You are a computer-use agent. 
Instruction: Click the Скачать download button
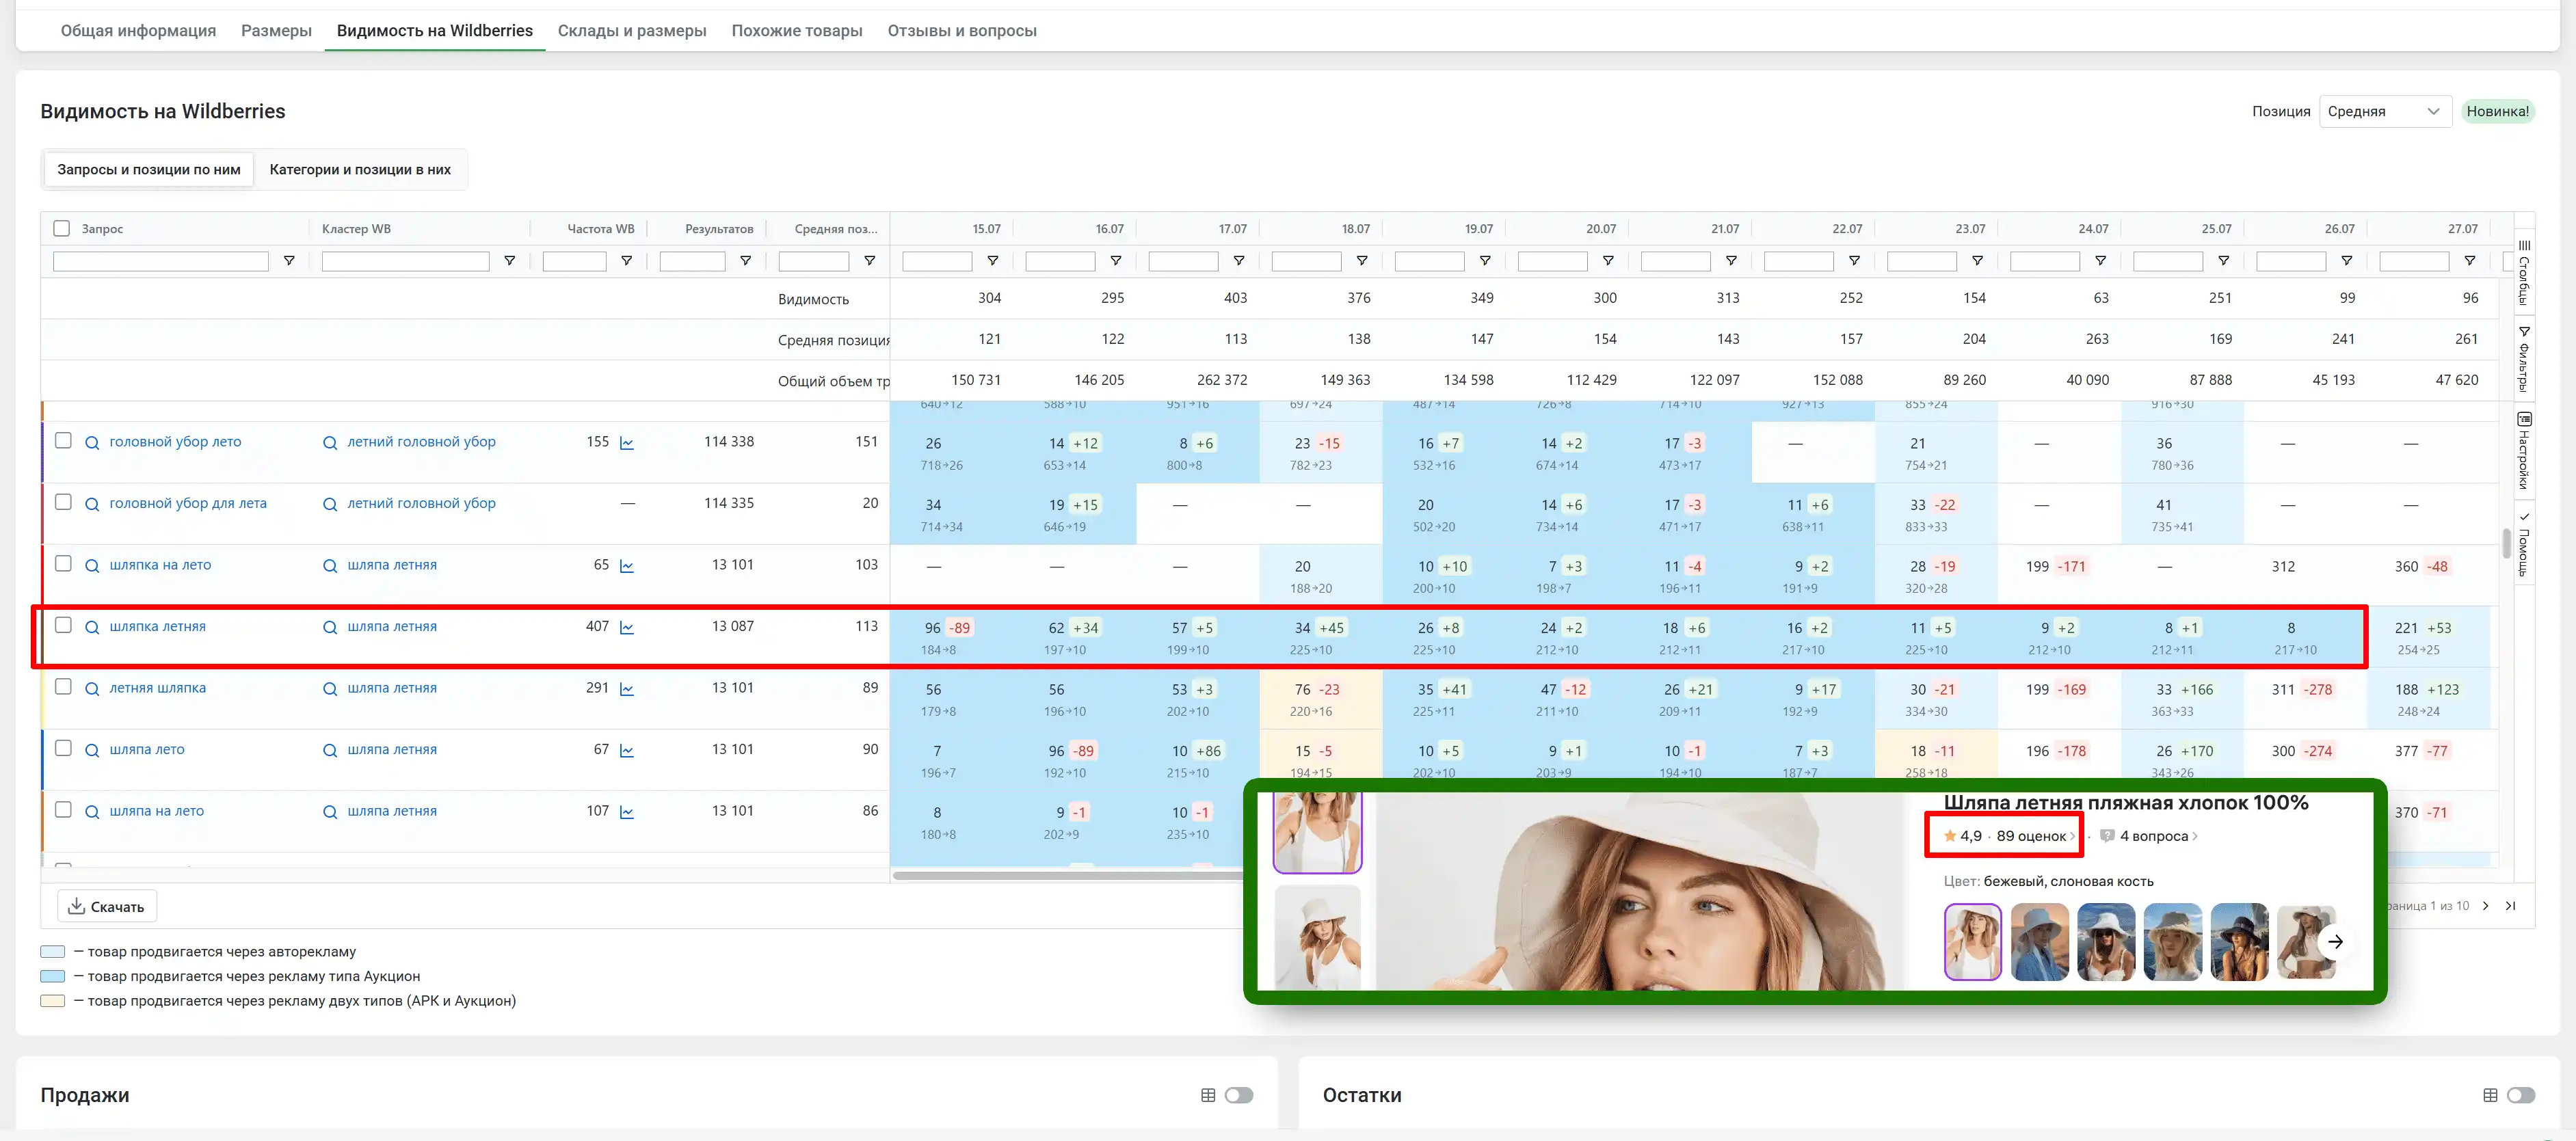point(106,906)
